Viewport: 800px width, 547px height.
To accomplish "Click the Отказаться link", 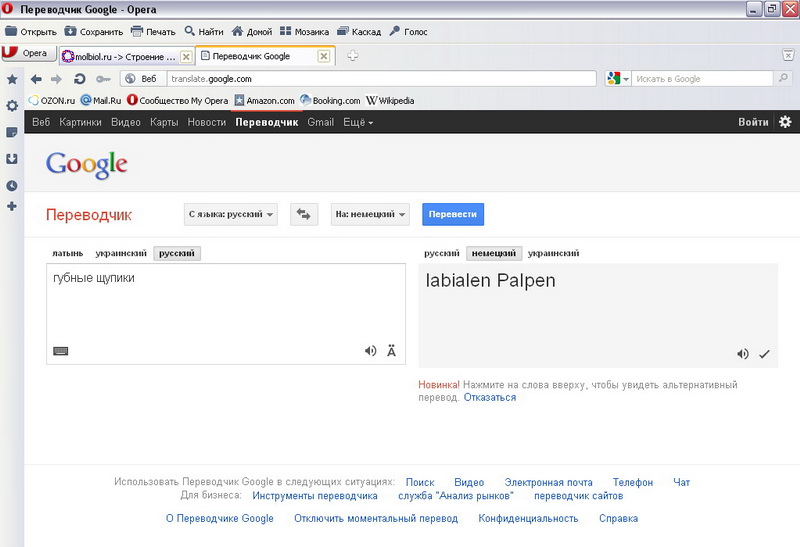I will pos(490,397).
